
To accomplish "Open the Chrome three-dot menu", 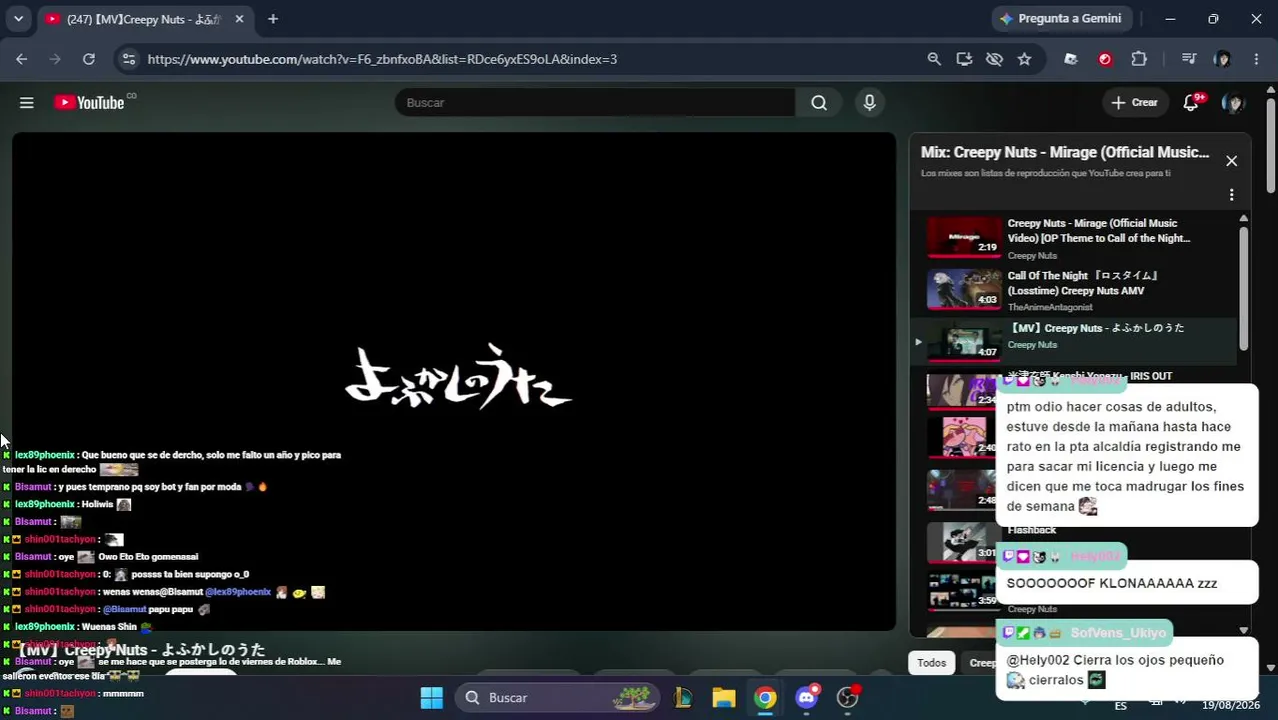I will 1256,59.
